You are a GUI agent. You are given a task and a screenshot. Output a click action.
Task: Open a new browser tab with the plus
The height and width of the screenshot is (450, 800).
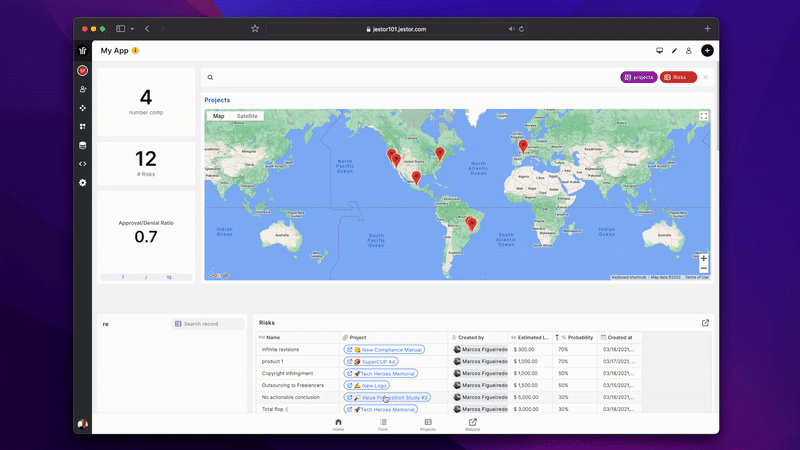pyautogui.click(x=707, y=29)
